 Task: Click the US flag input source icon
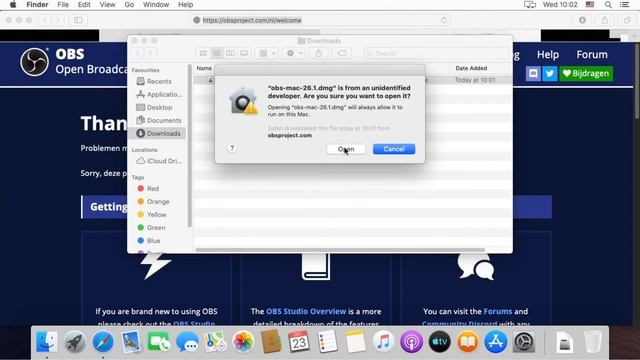point(590,4)
